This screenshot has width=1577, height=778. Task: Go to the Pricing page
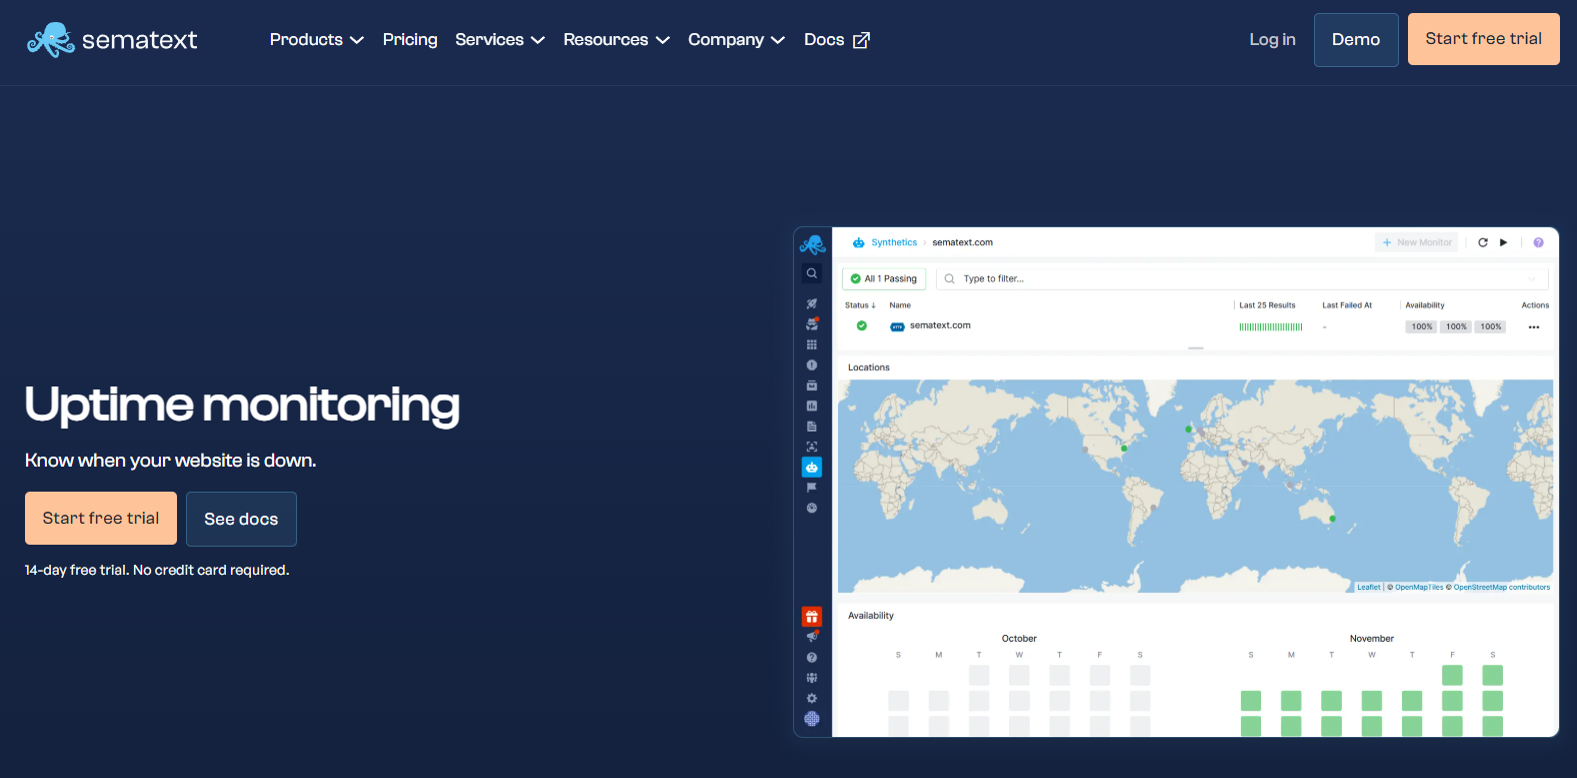[410, 40]
